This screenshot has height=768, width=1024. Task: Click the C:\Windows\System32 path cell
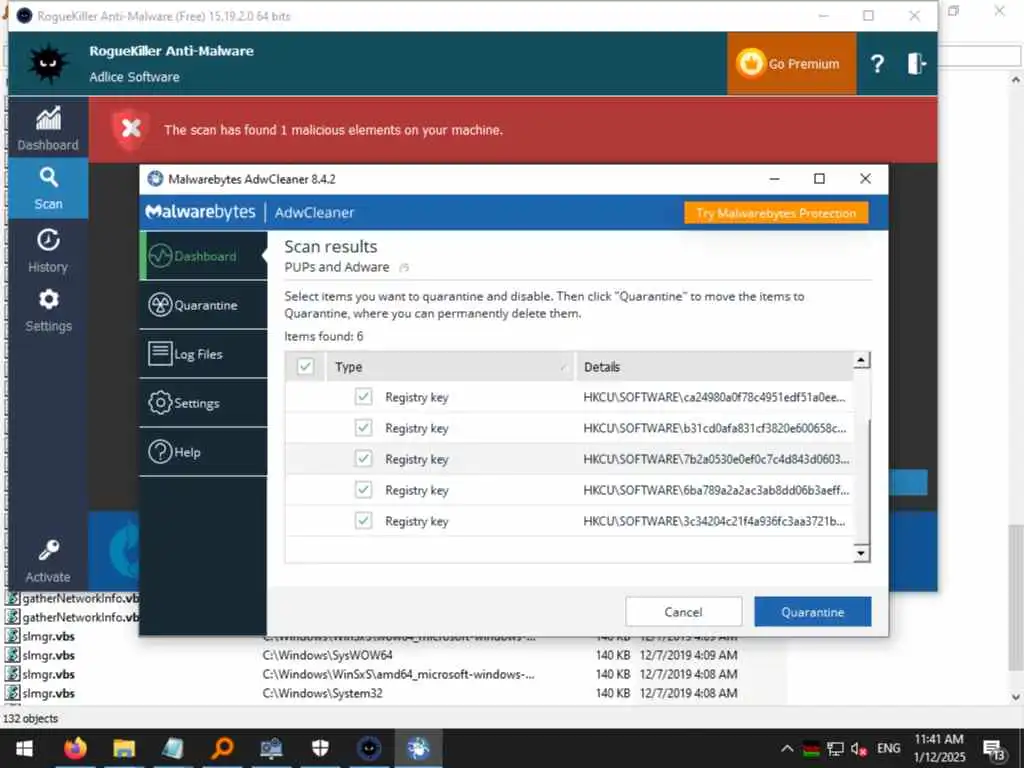[x=322, y=693]
